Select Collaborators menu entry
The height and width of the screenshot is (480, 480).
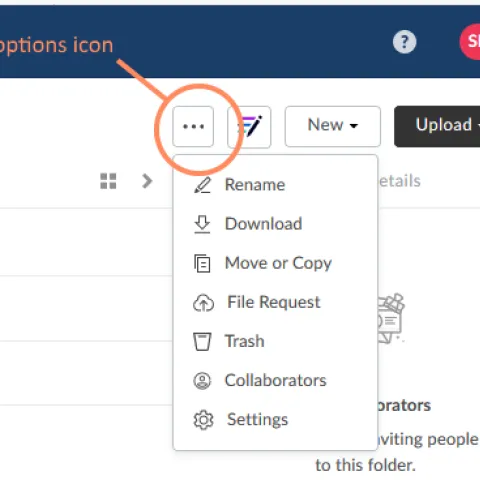(275, 381)
